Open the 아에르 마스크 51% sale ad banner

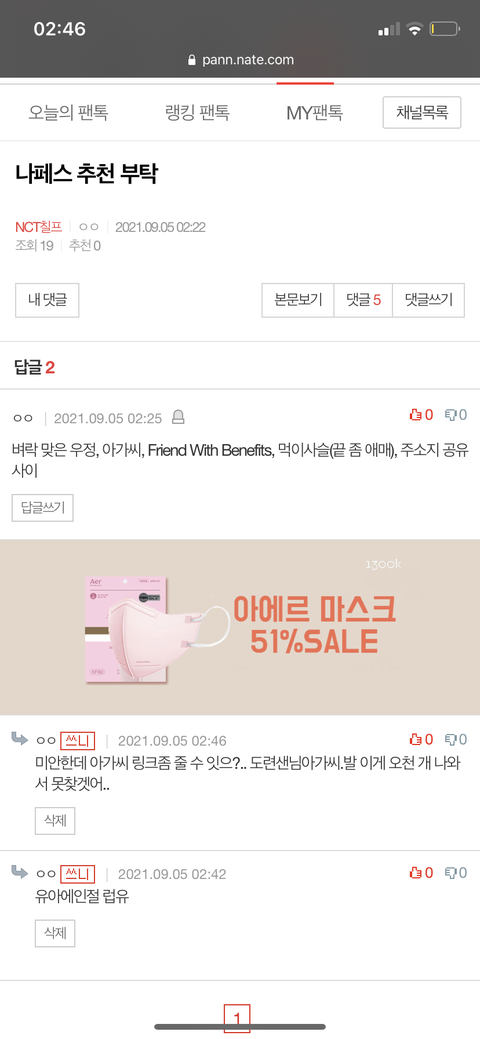240,627
